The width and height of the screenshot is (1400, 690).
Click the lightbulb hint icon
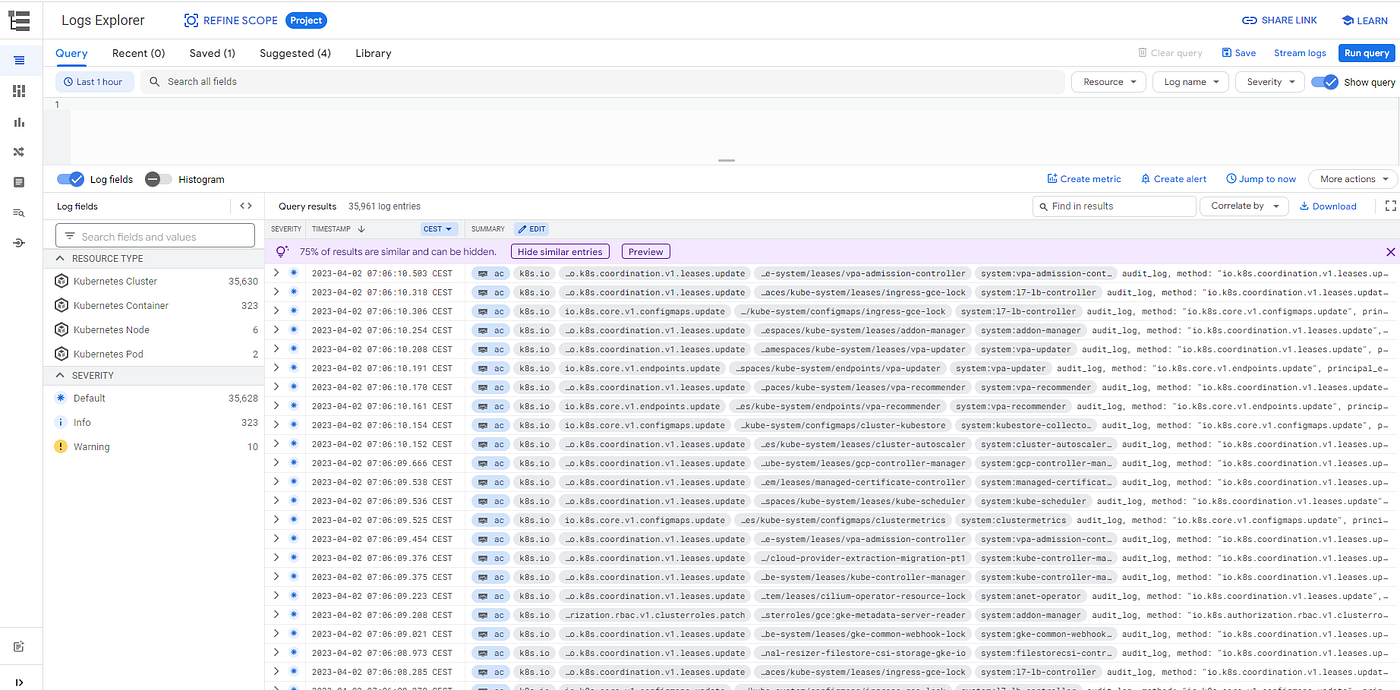(282, 252)
